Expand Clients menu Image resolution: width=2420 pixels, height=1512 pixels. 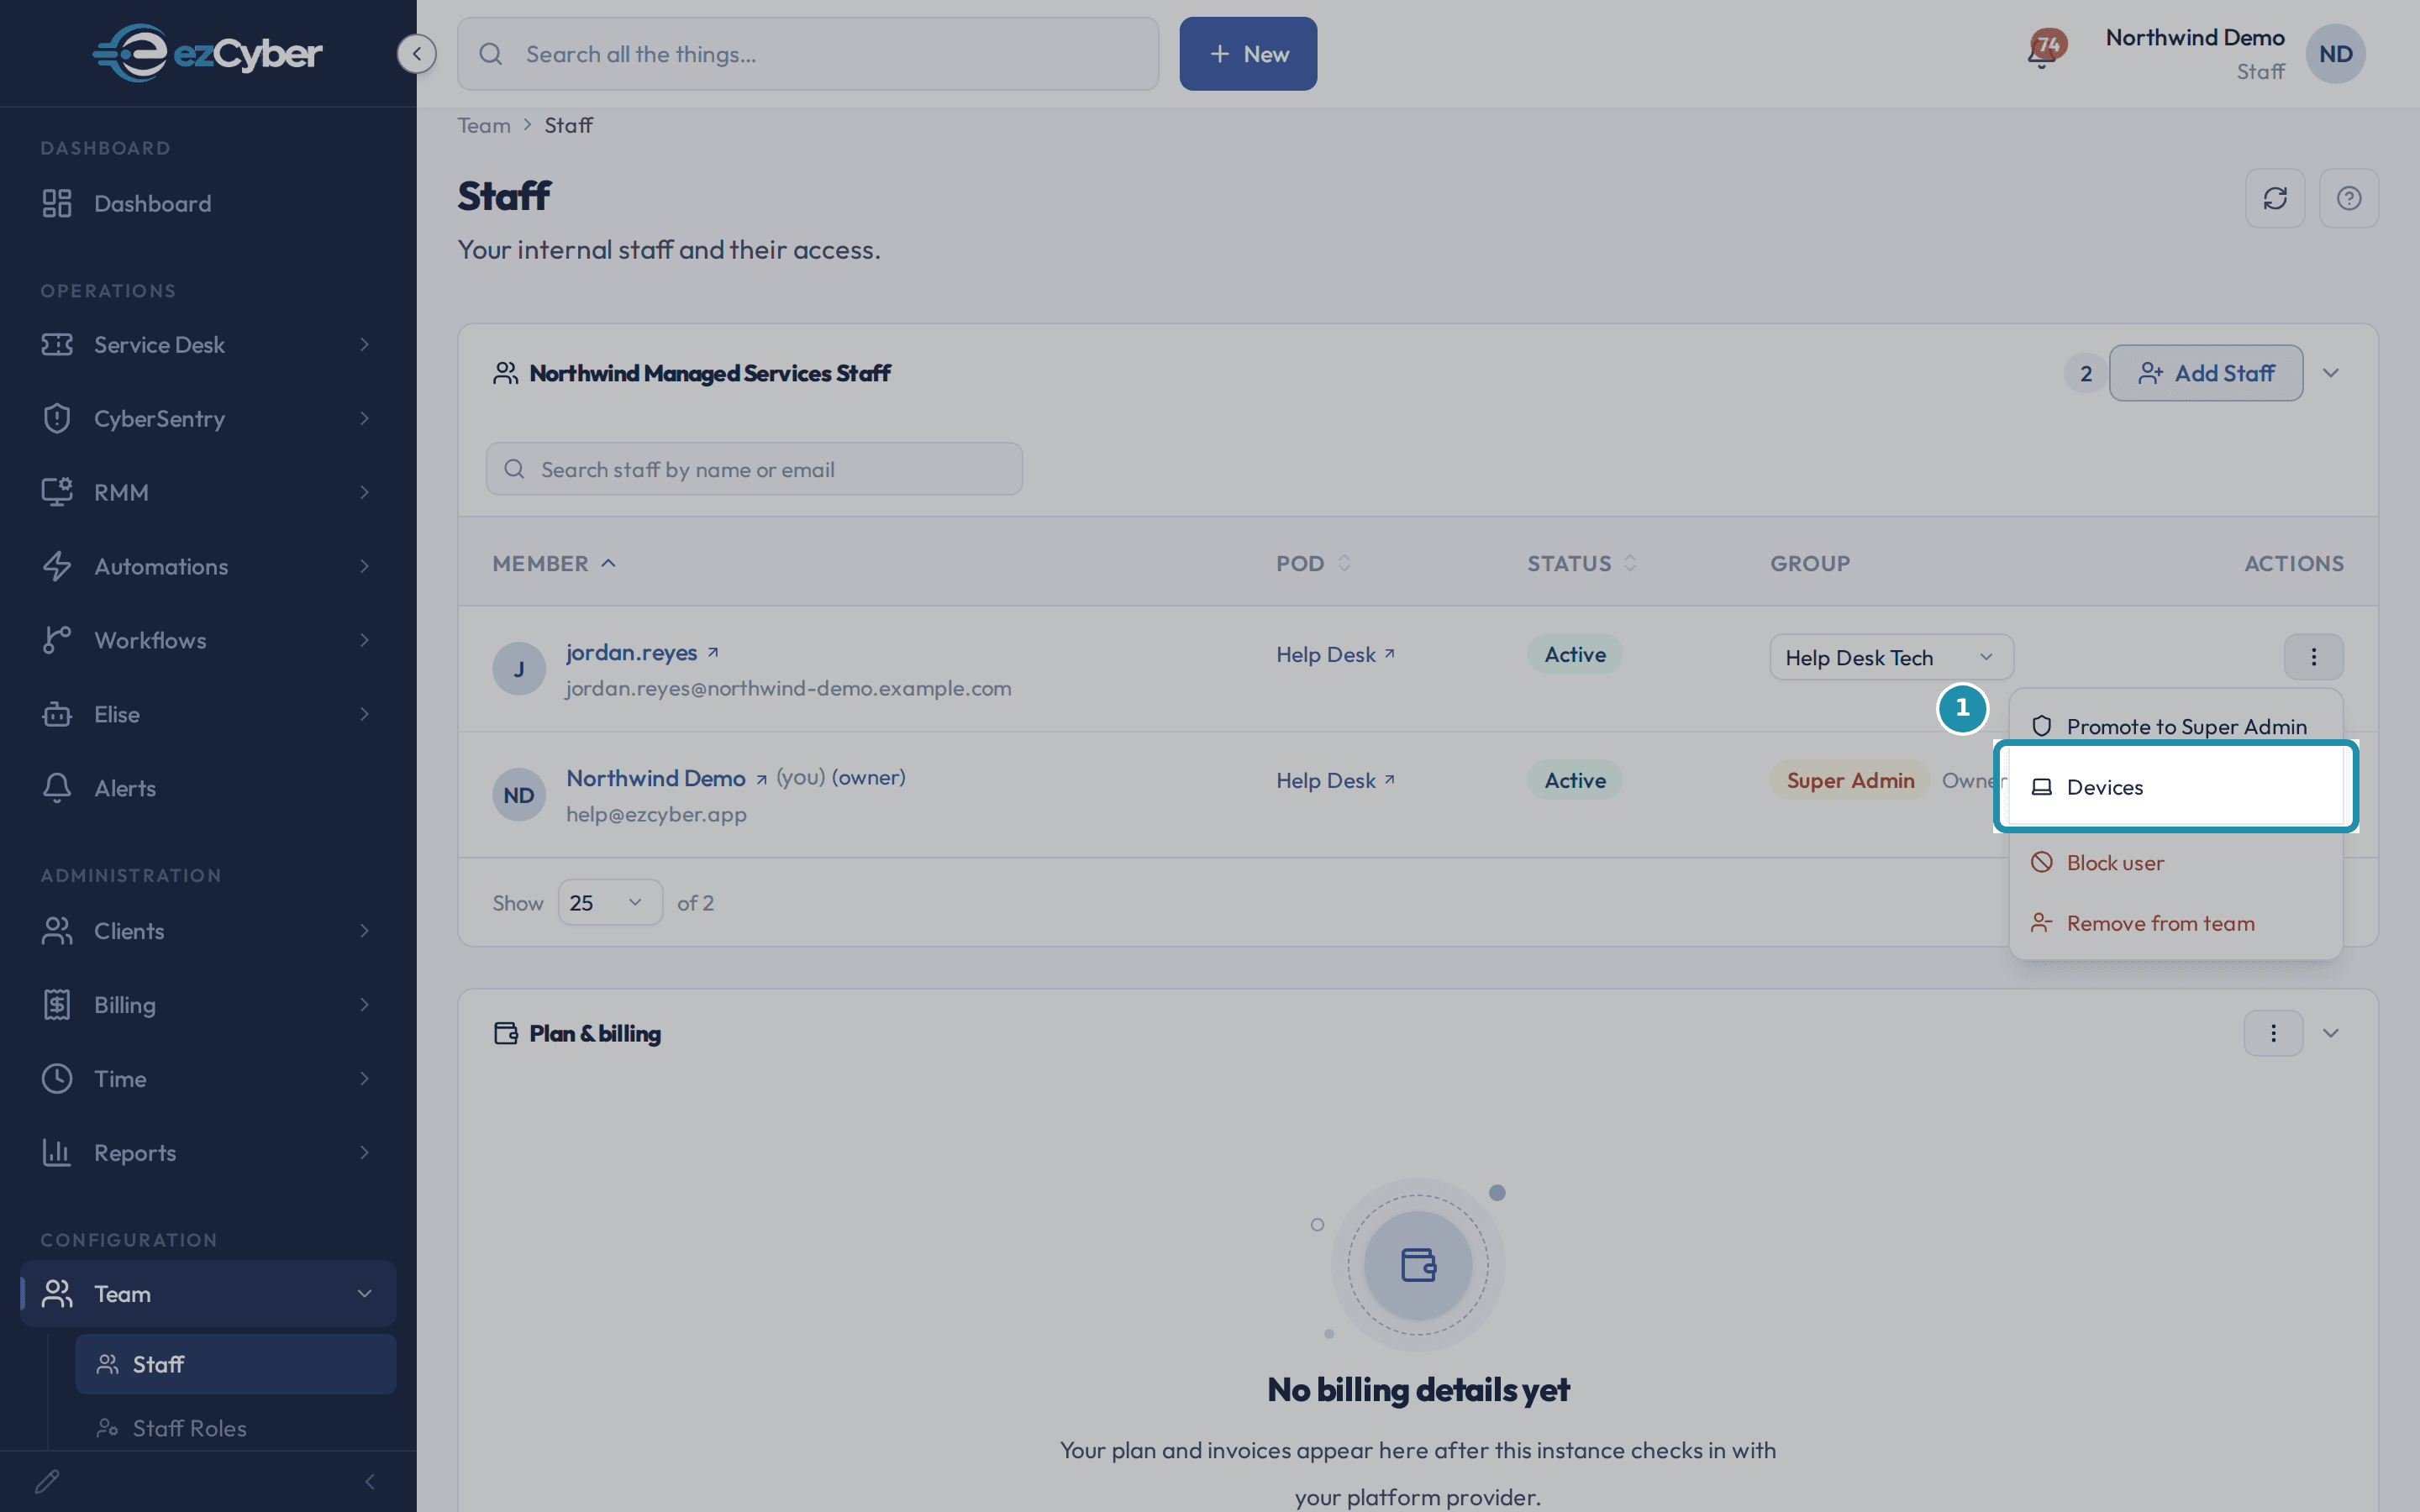[x=208, y=931]
